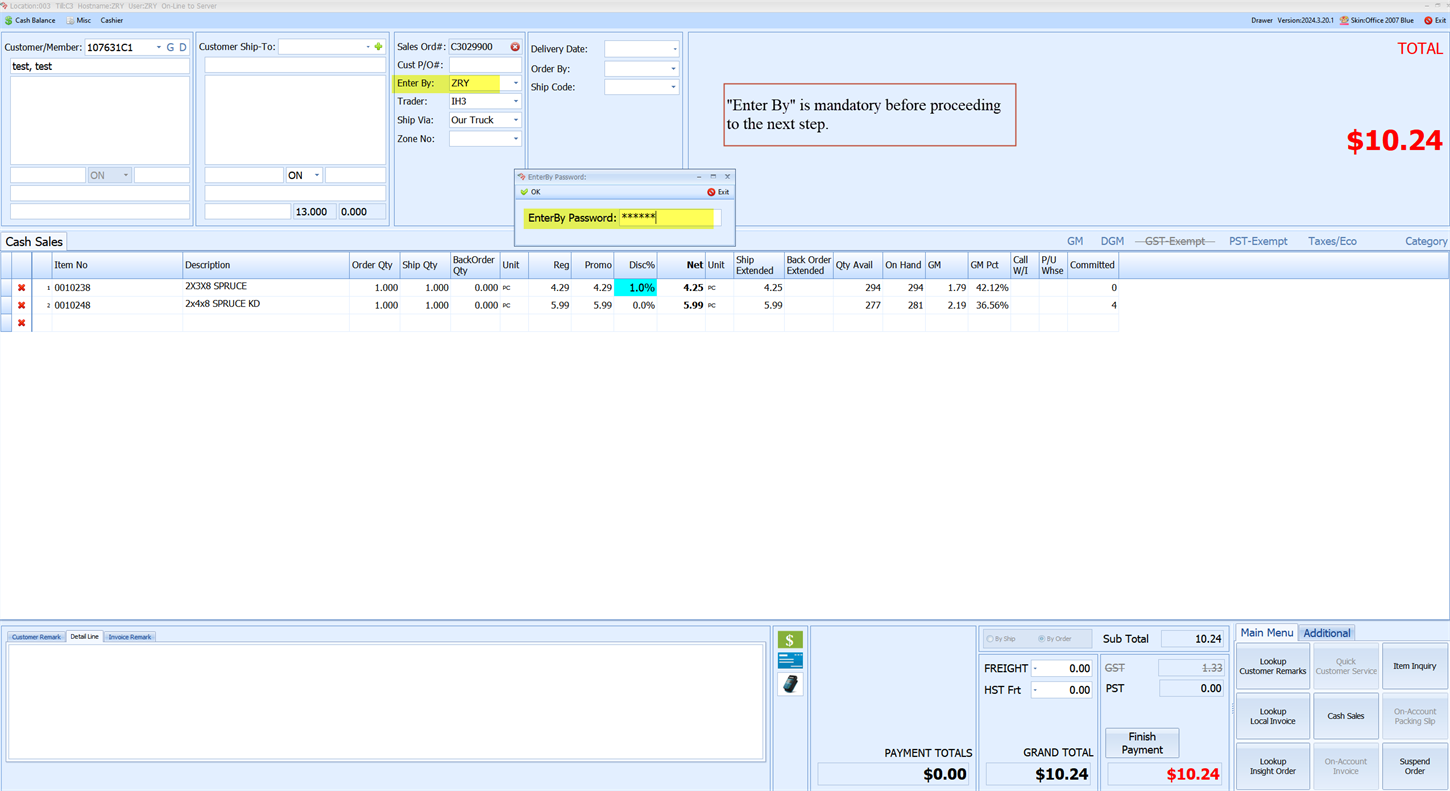Select the By Order radio button

(x=1041, y=639)
